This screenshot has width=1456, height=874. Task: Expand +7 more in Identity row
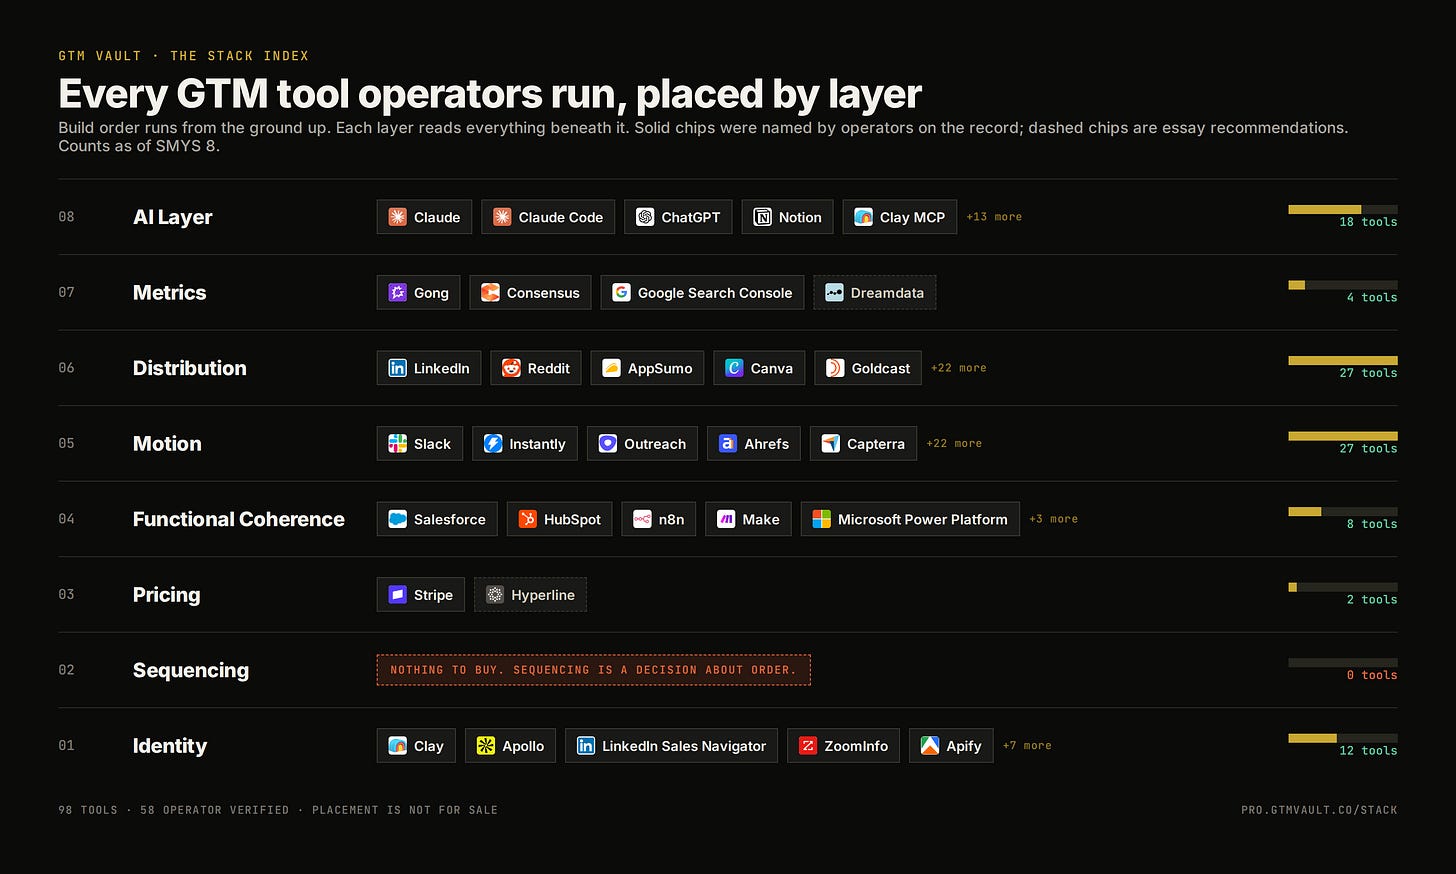point(1027,745)
